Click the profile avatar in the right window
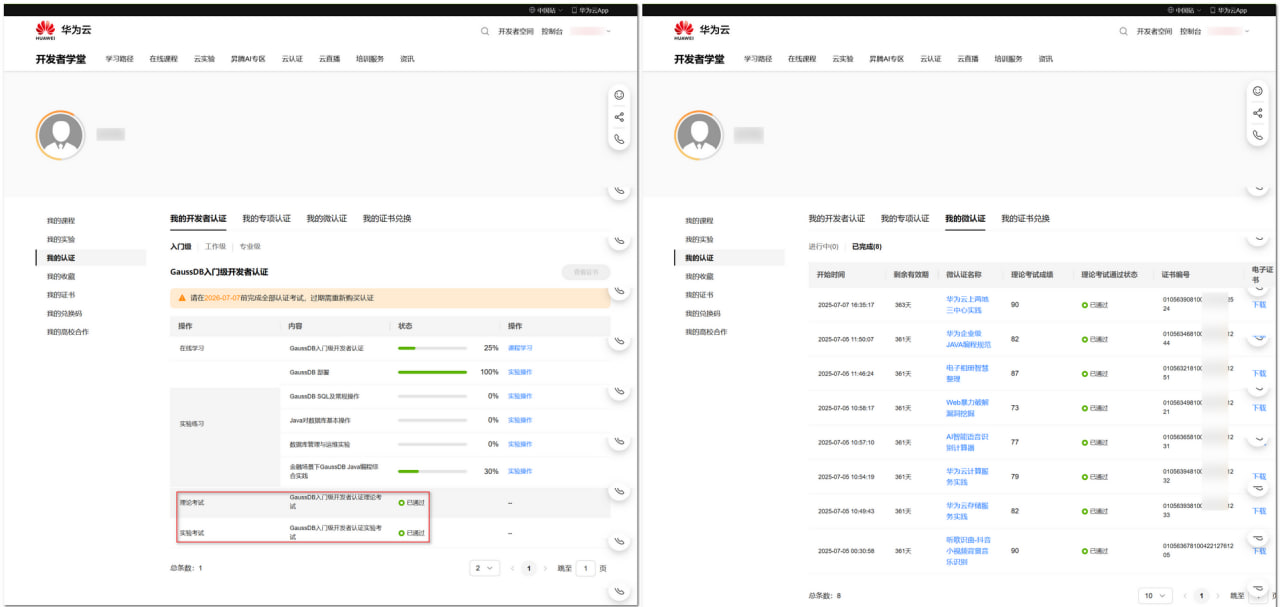 [x=700, y=134]
